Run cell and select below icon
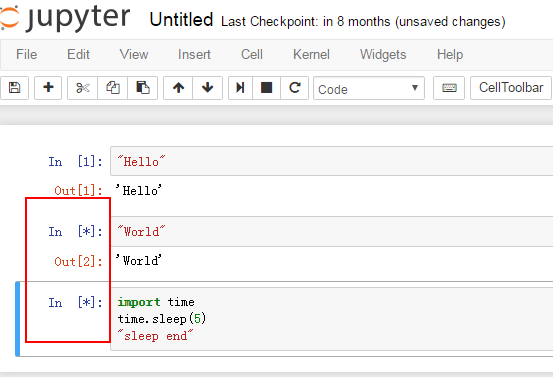The width and height of the screenshot is (553, 377). pos(241,88)
